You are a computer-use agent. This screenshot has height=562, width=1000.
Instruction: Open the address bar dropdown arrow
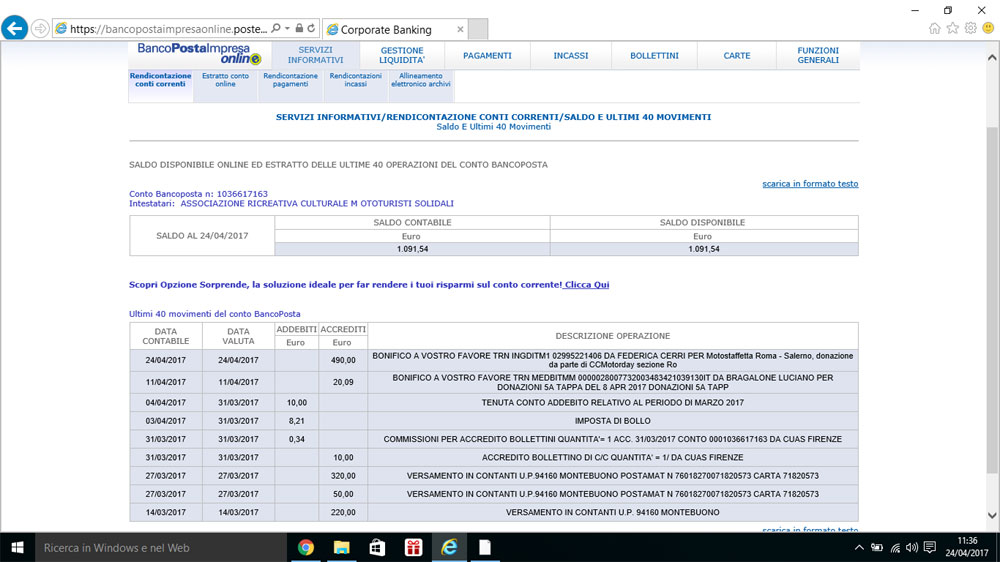(x=287, y=29)
